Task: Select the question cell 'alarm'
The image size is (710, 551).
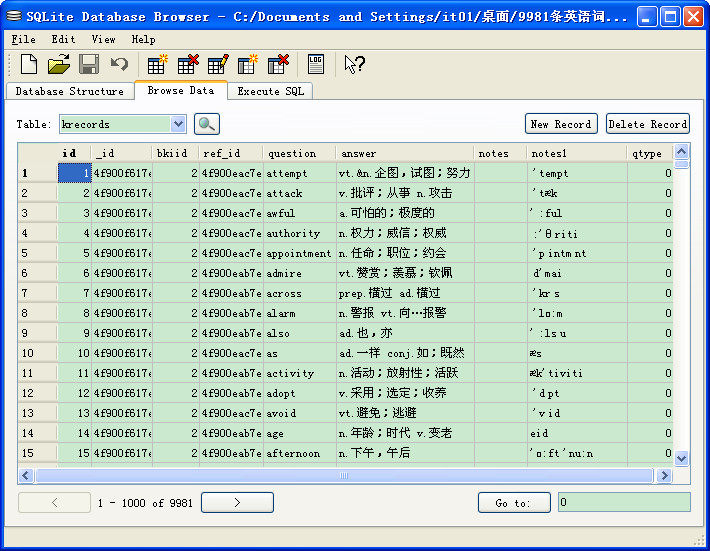Action: (x=299, y=313)
